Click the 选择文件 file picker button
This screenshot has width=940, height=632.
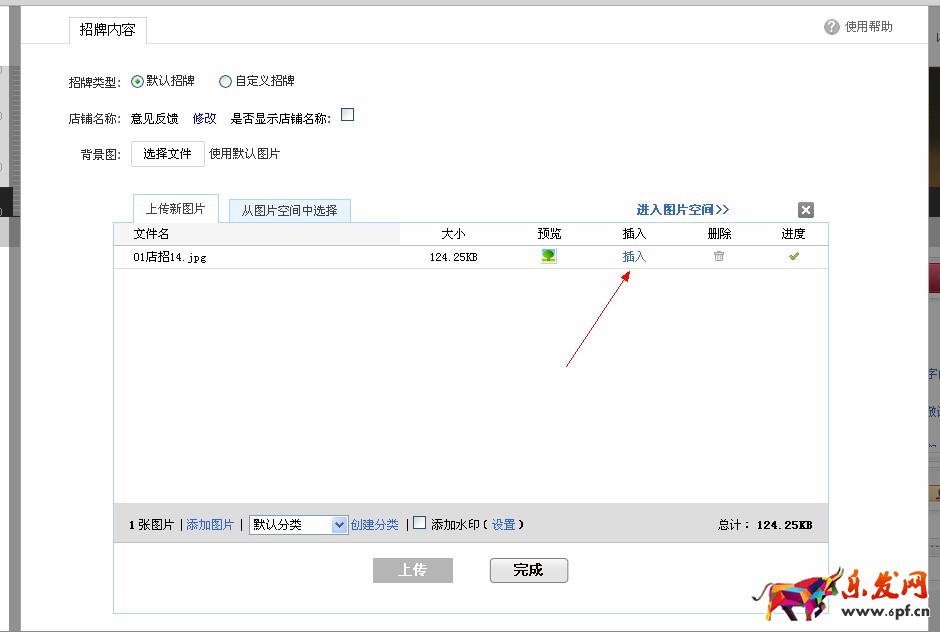pyautogui.click(x=167, y=153)
